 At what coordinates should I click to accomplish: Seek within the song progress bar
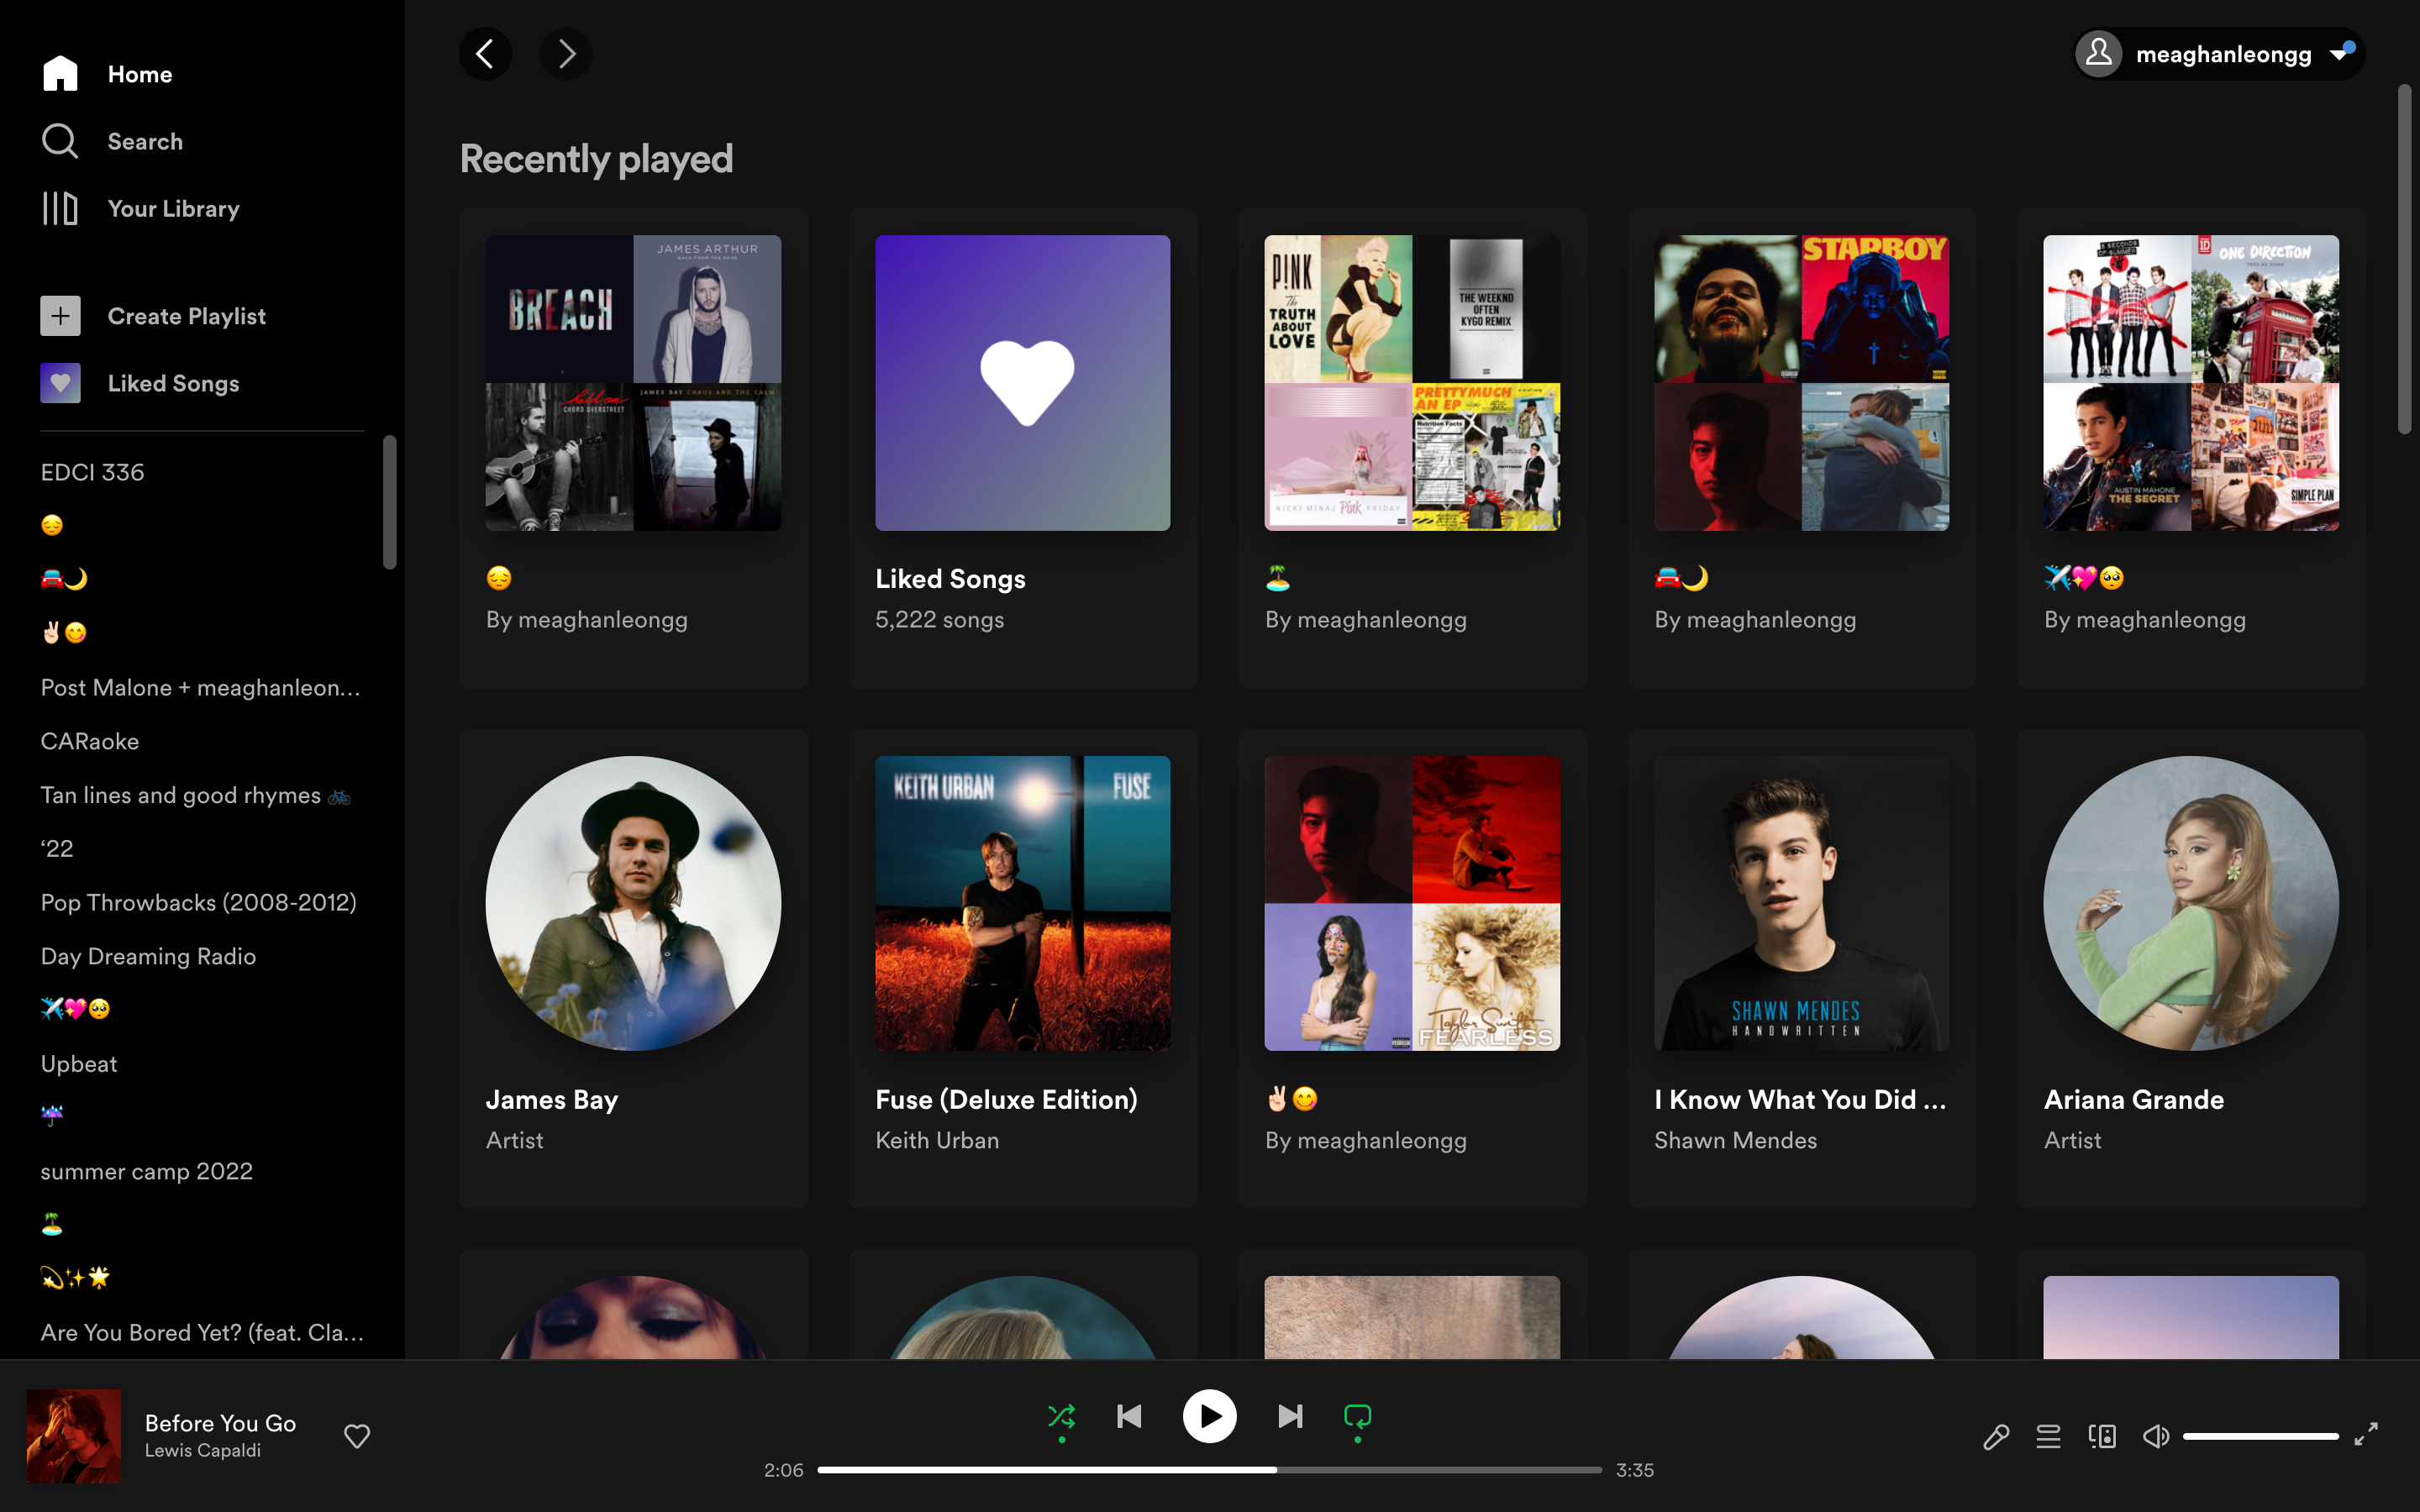pyautogui.click(x=1209, y=1470)
